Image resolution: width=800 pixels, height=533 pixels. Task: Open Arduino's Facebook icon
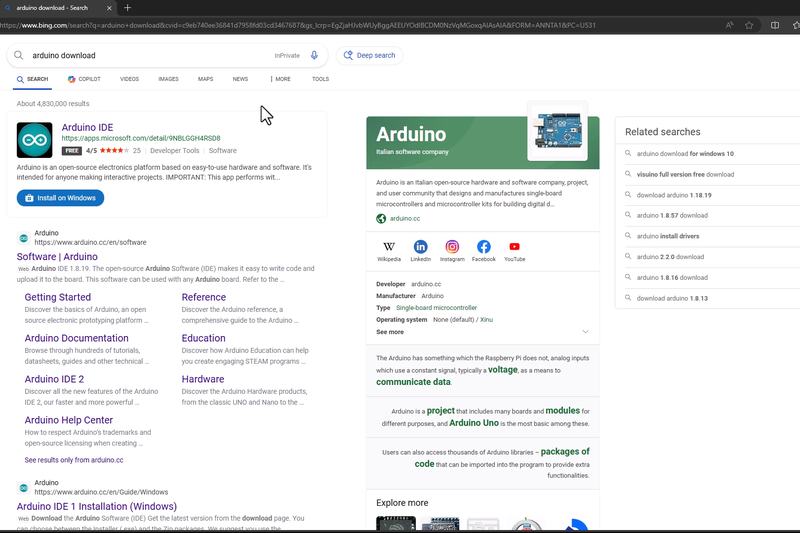tap(484, 247)
